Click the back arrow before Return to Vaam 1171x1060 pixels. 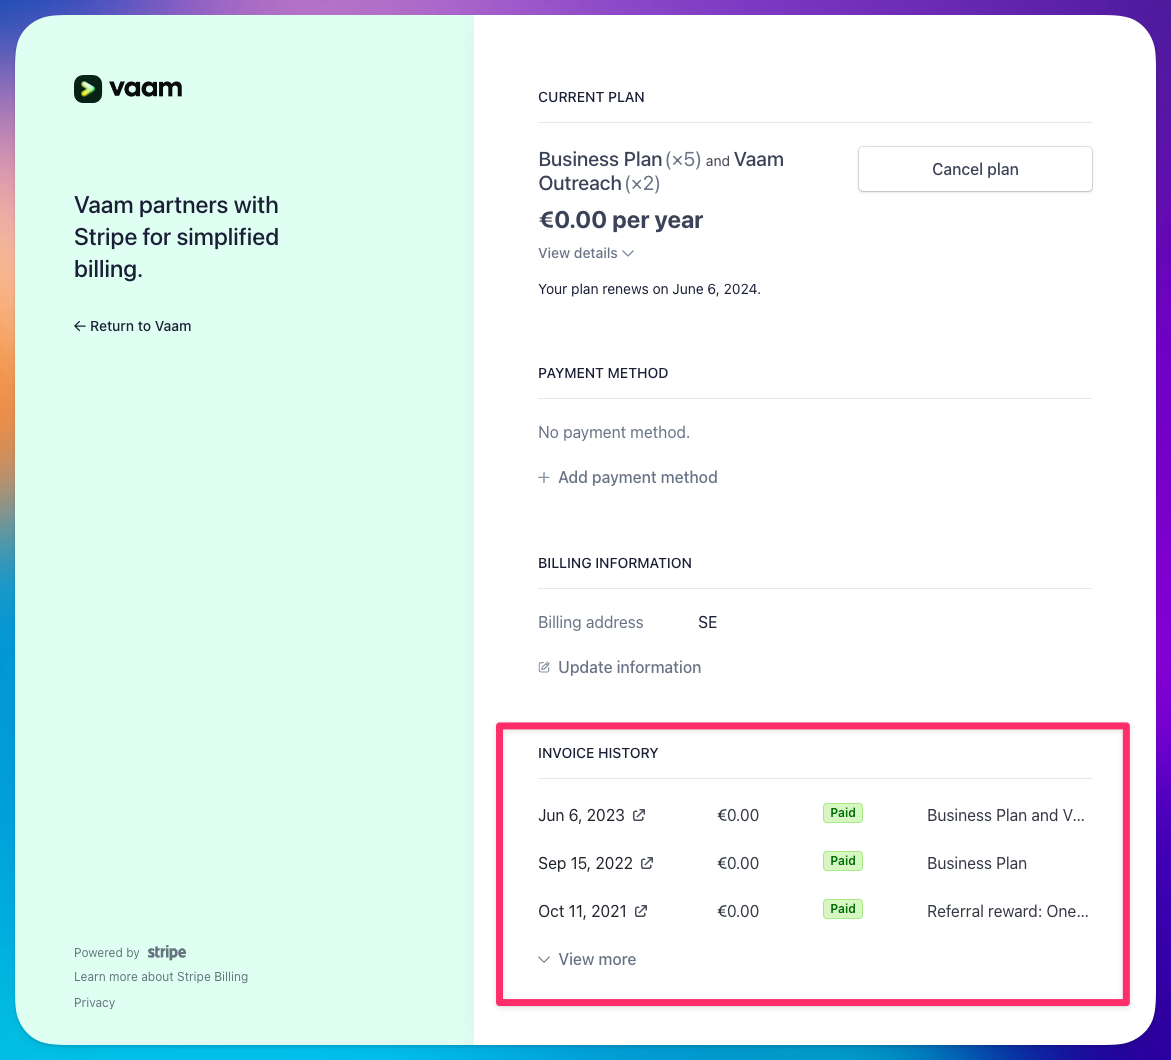pyautogui.click(x=79, y=326)
